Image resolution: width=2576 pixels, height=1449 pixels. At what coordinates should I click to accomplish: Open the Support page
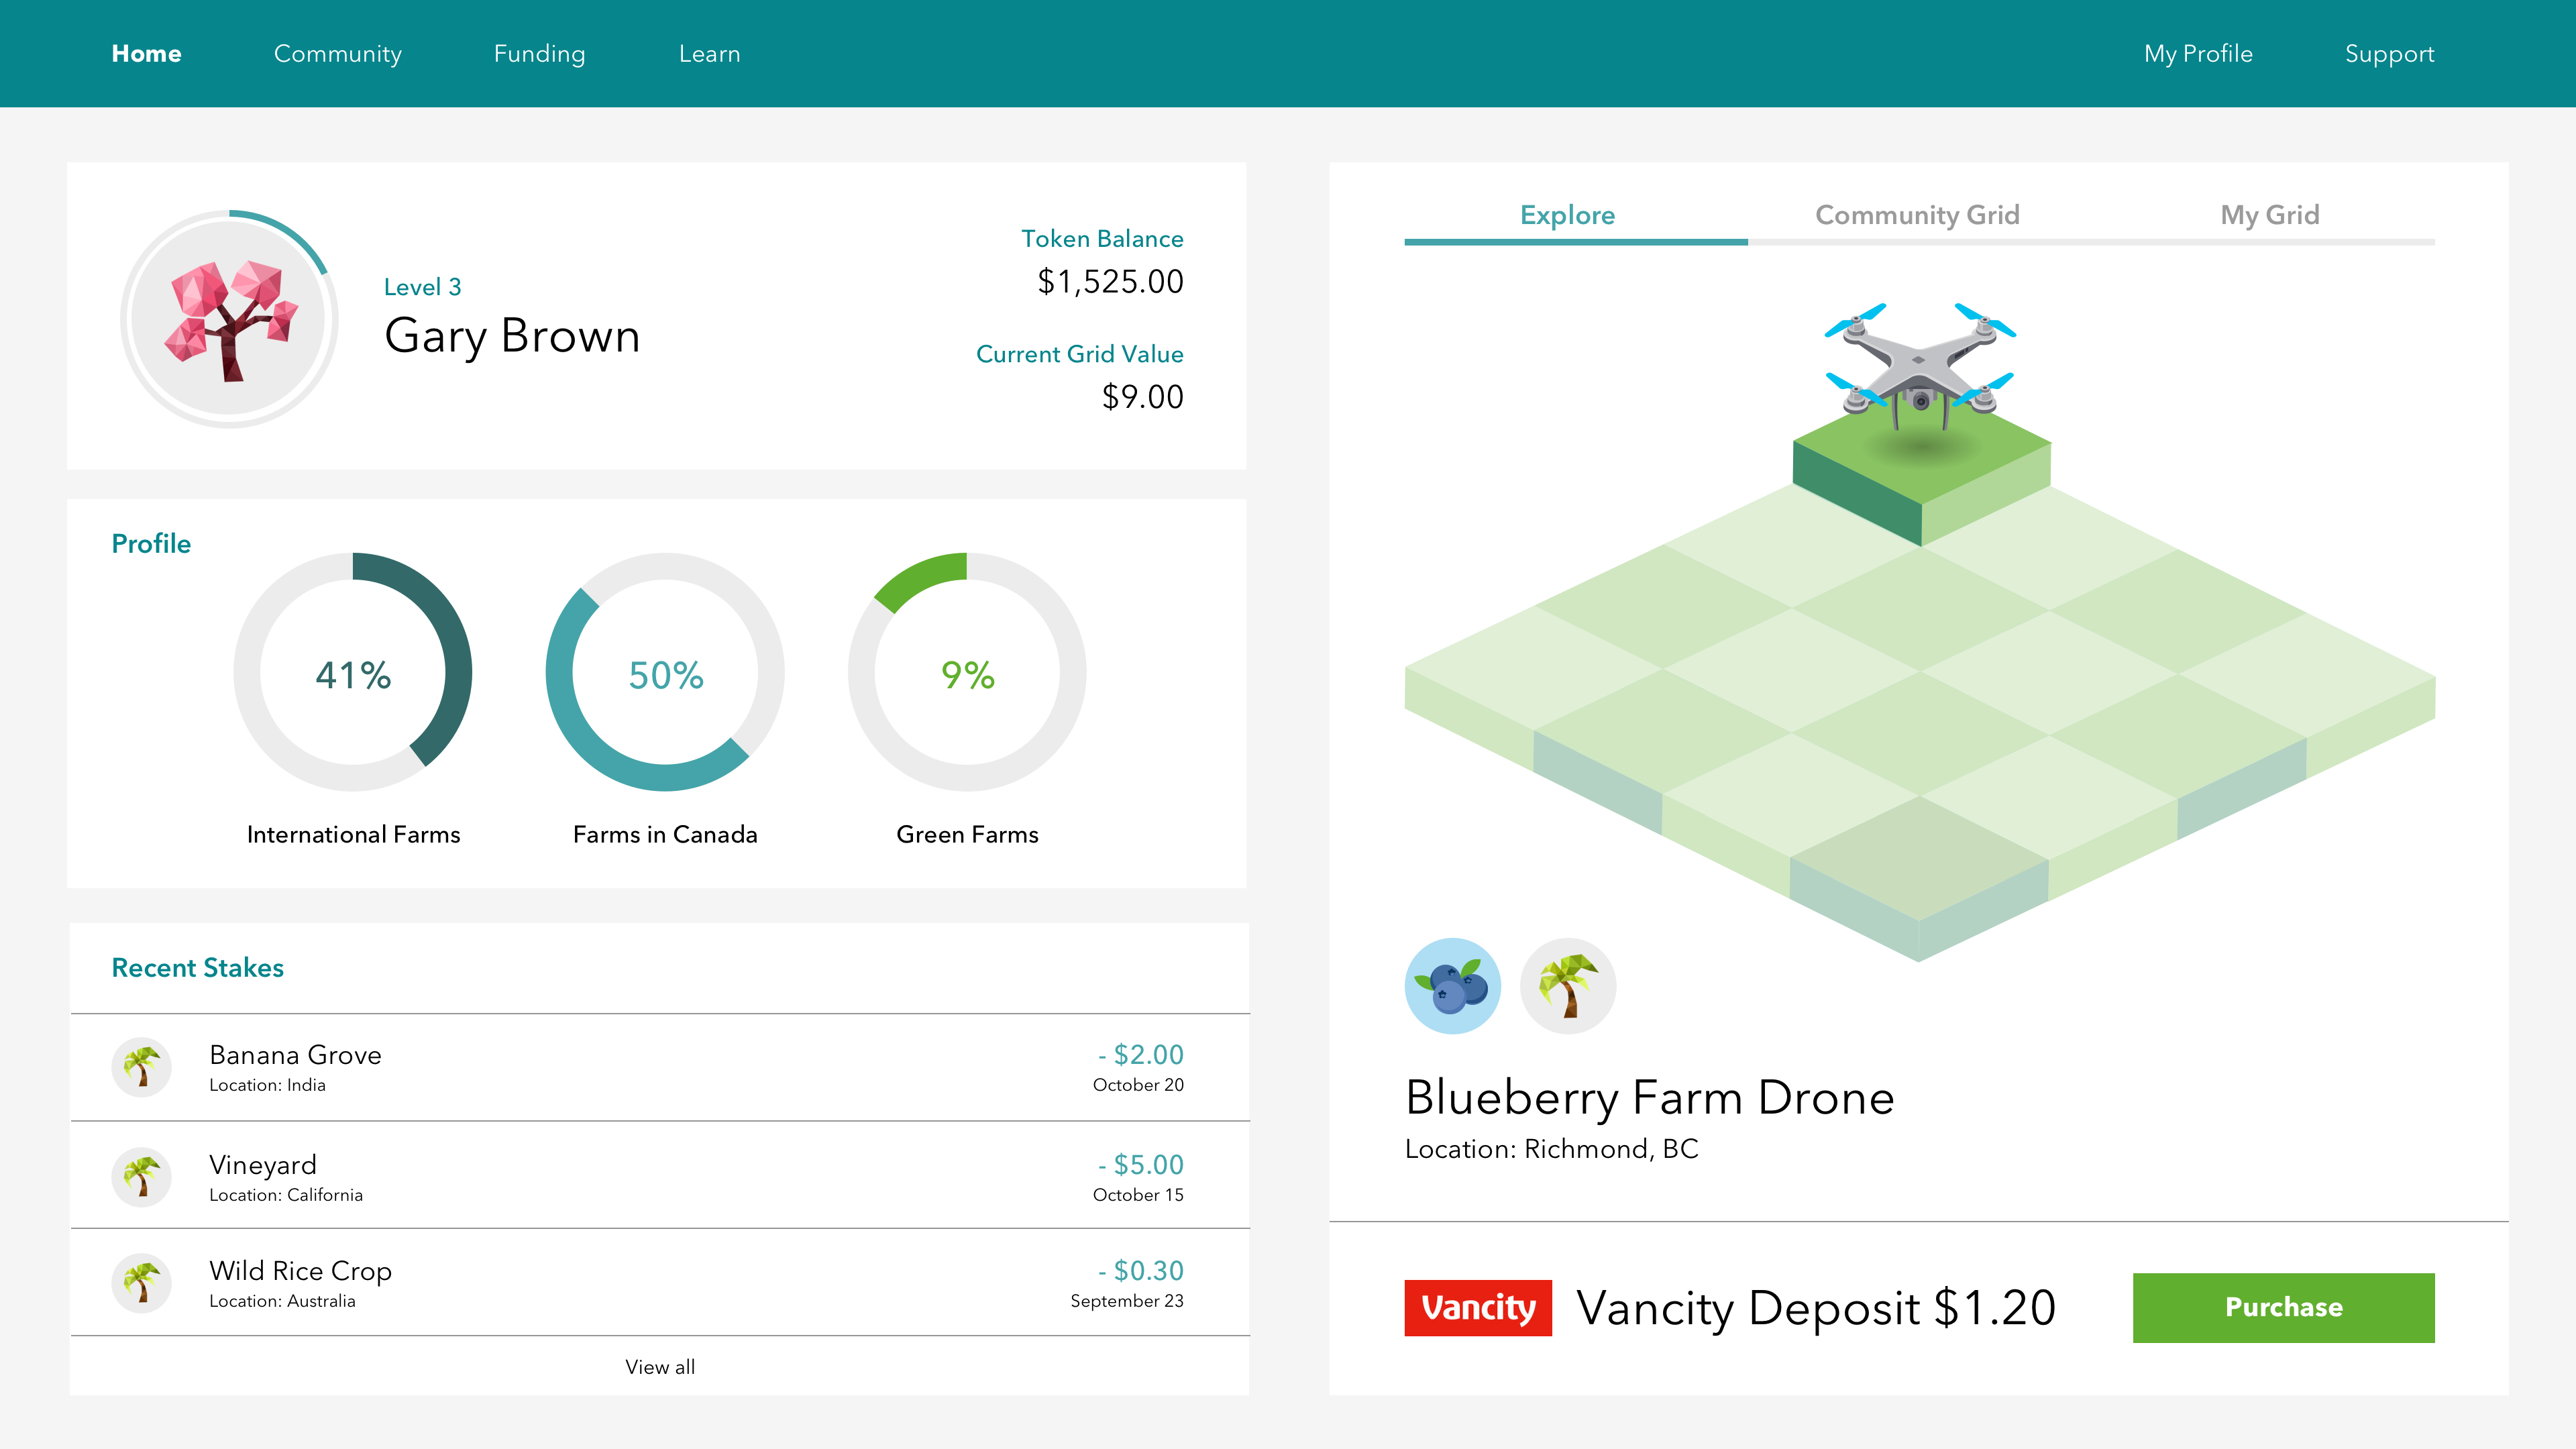pyautogui.click(x=2390, y=54)
